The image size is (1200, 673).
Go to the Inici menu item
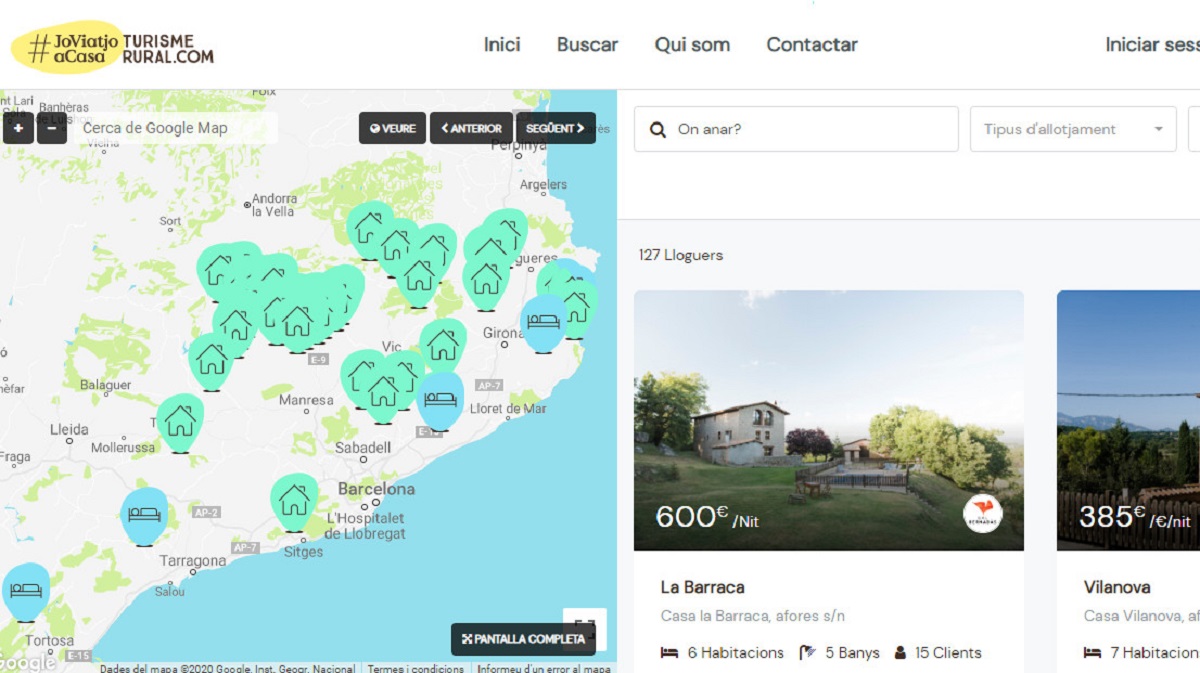502,45
